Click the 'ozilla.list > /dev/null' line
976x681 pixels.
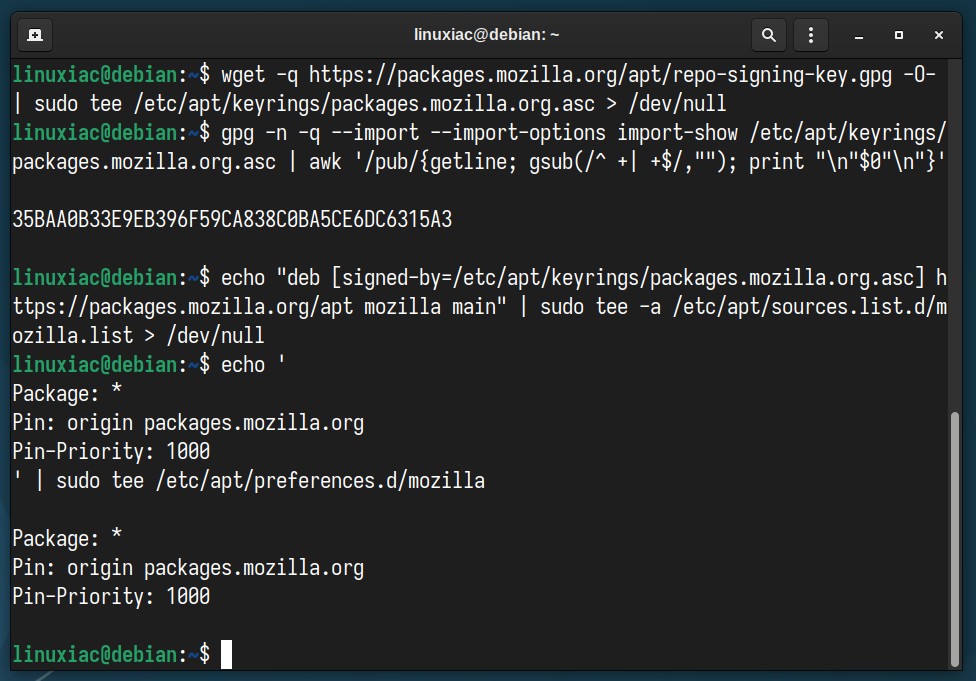click(x=138, y=336)
